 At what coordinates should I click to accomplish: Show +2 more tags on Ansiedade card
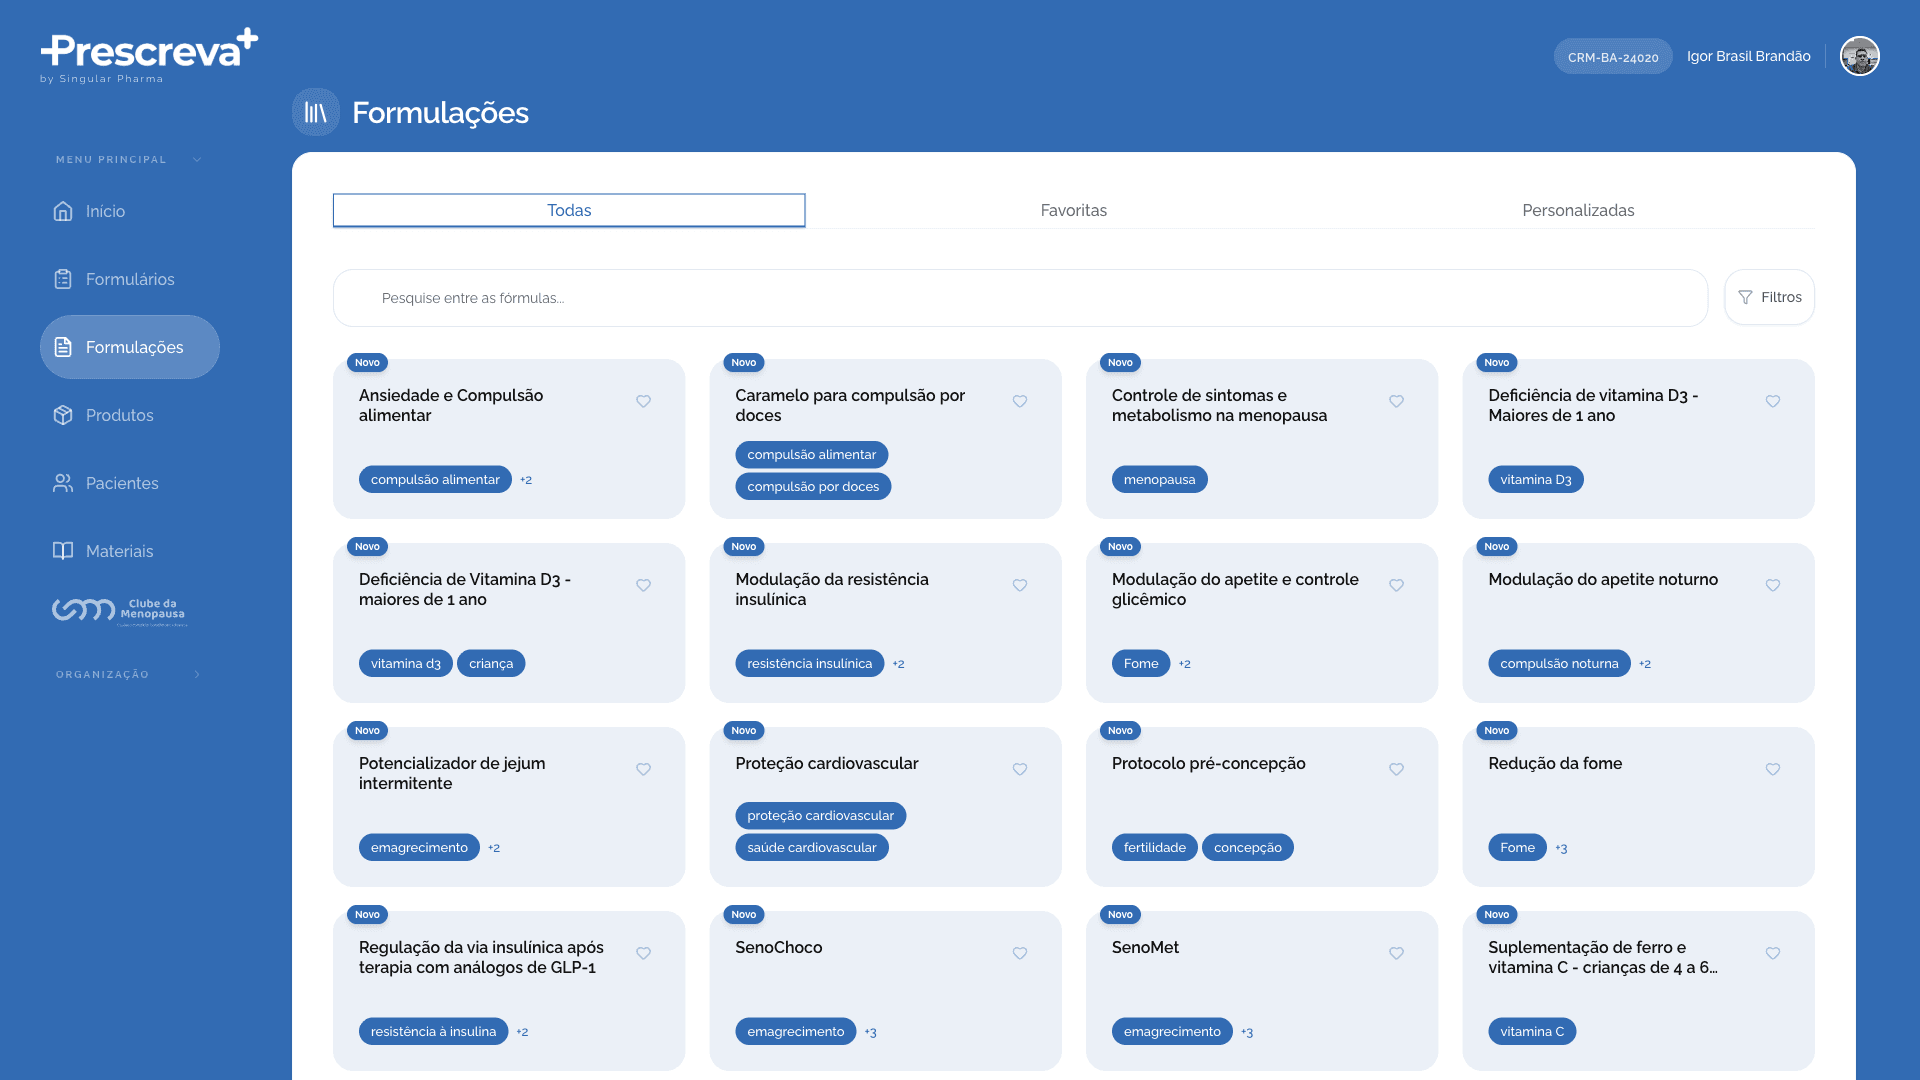click(x=526, y=480)
